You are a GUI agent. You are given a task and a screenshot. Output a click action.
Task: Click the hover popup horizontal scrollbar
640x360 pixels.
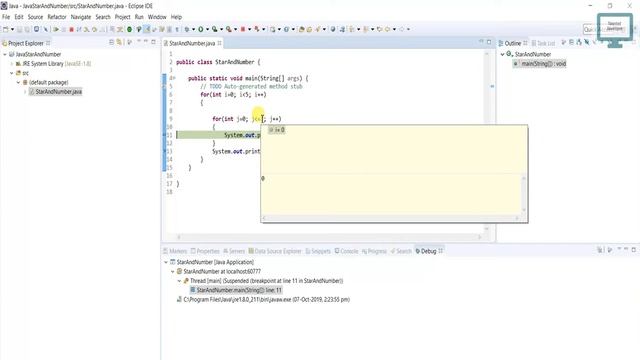click(x=391, y=218)
